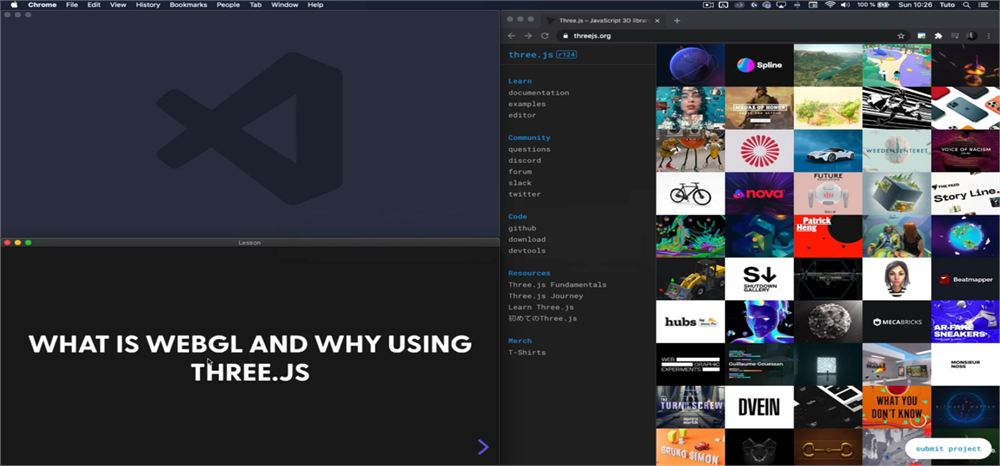Go back with Chrome's back arrow
Screen dimensions: 1000x466
[x=511, y=36]
